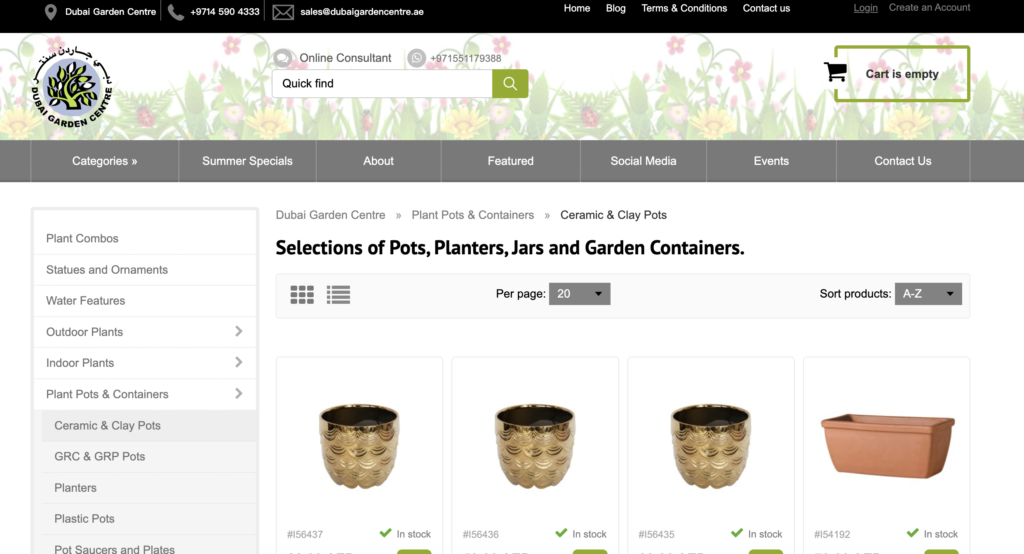Open the terracotta planter product thumbnail

point(888,446)
